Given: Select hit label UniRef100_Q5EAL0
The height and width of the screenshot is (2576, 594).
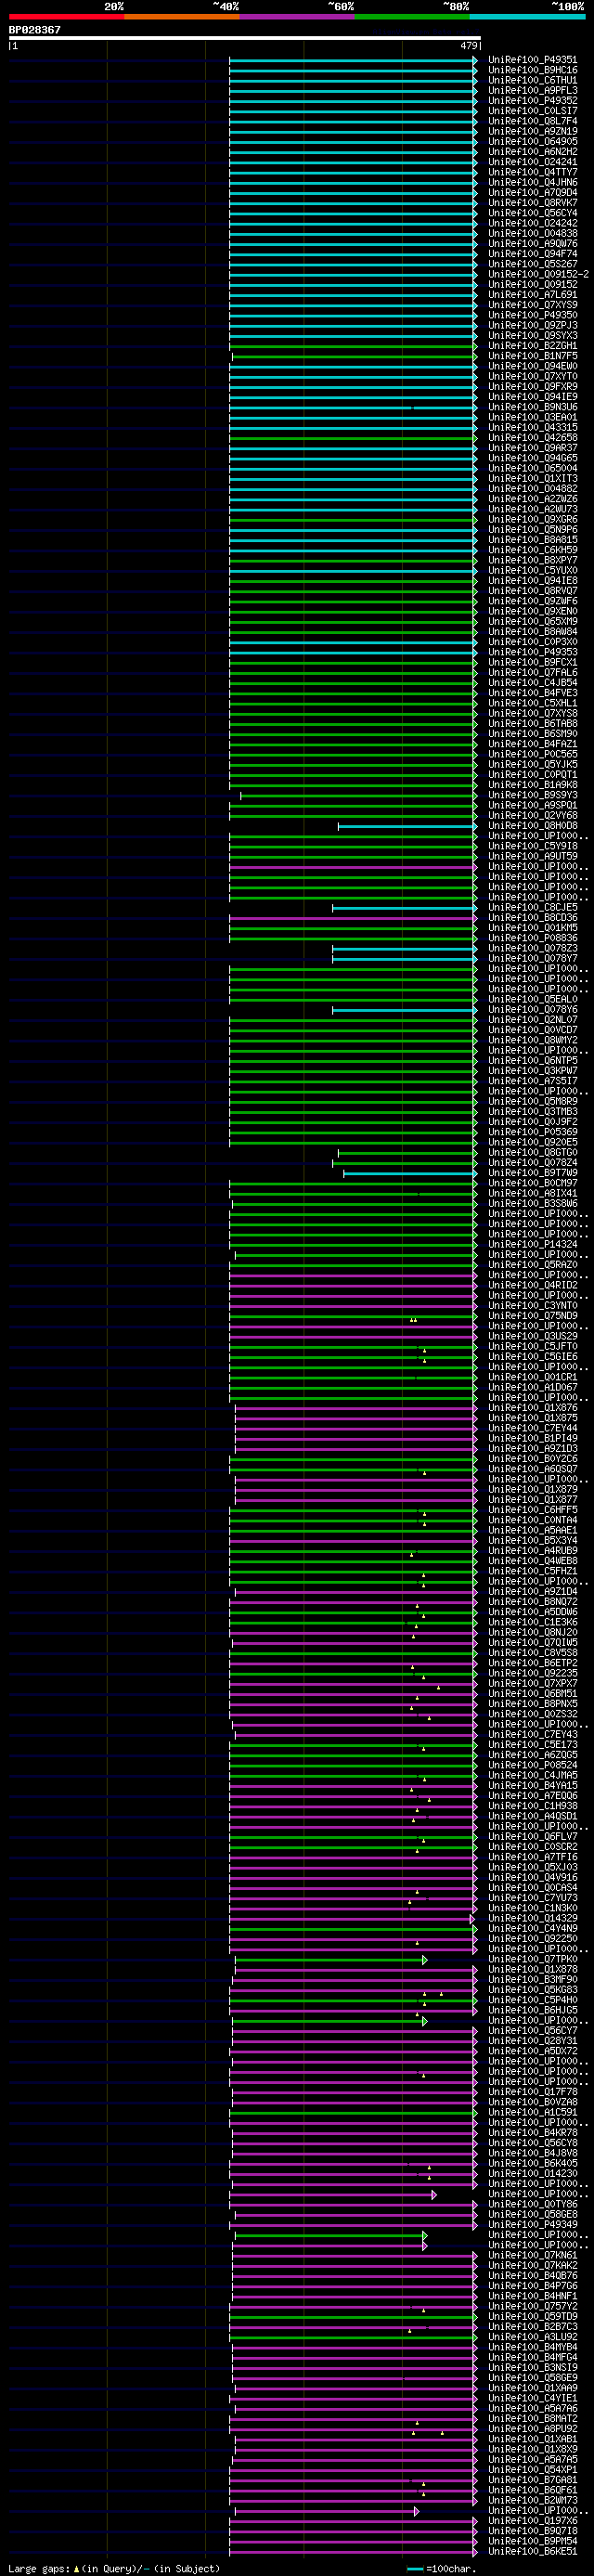Looking at the screenshot, I should tap(533, 999).
